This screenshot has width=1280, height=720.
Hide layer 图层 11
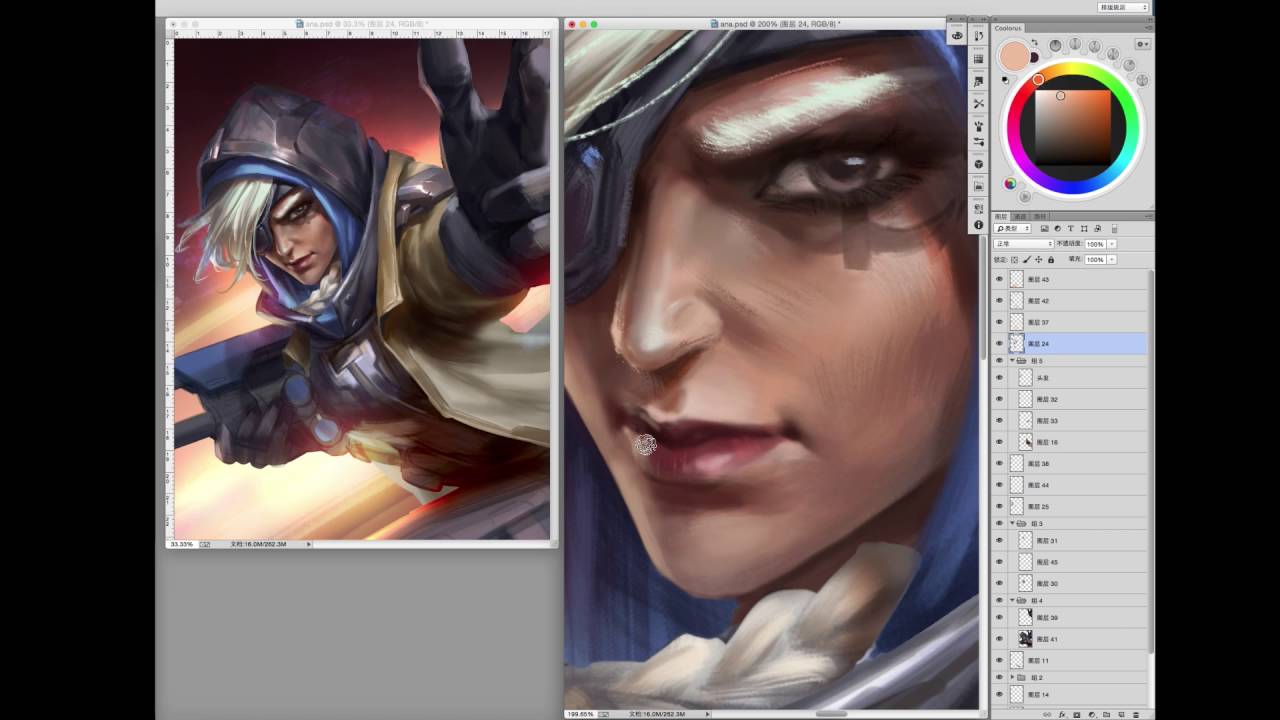(999, 660)
